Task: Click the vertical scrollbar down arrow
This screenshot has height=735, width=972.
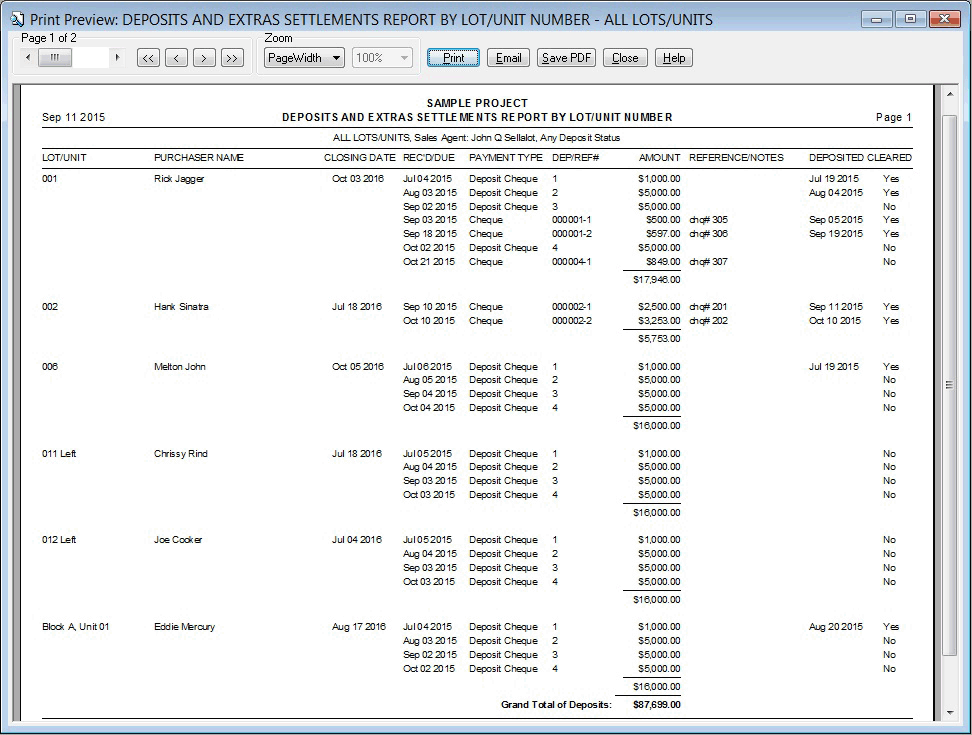Action: (x=949, y=713)
